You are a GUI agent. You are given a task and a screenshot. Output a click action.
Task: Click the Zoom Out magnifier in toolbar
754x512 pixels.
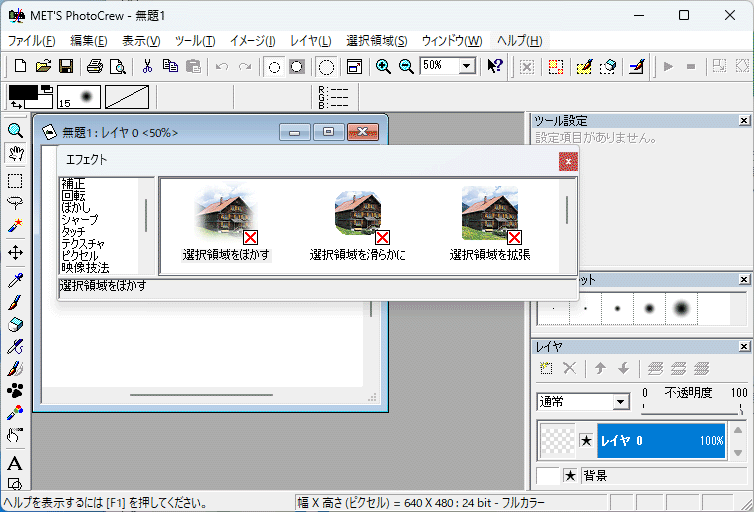(406, 66)
